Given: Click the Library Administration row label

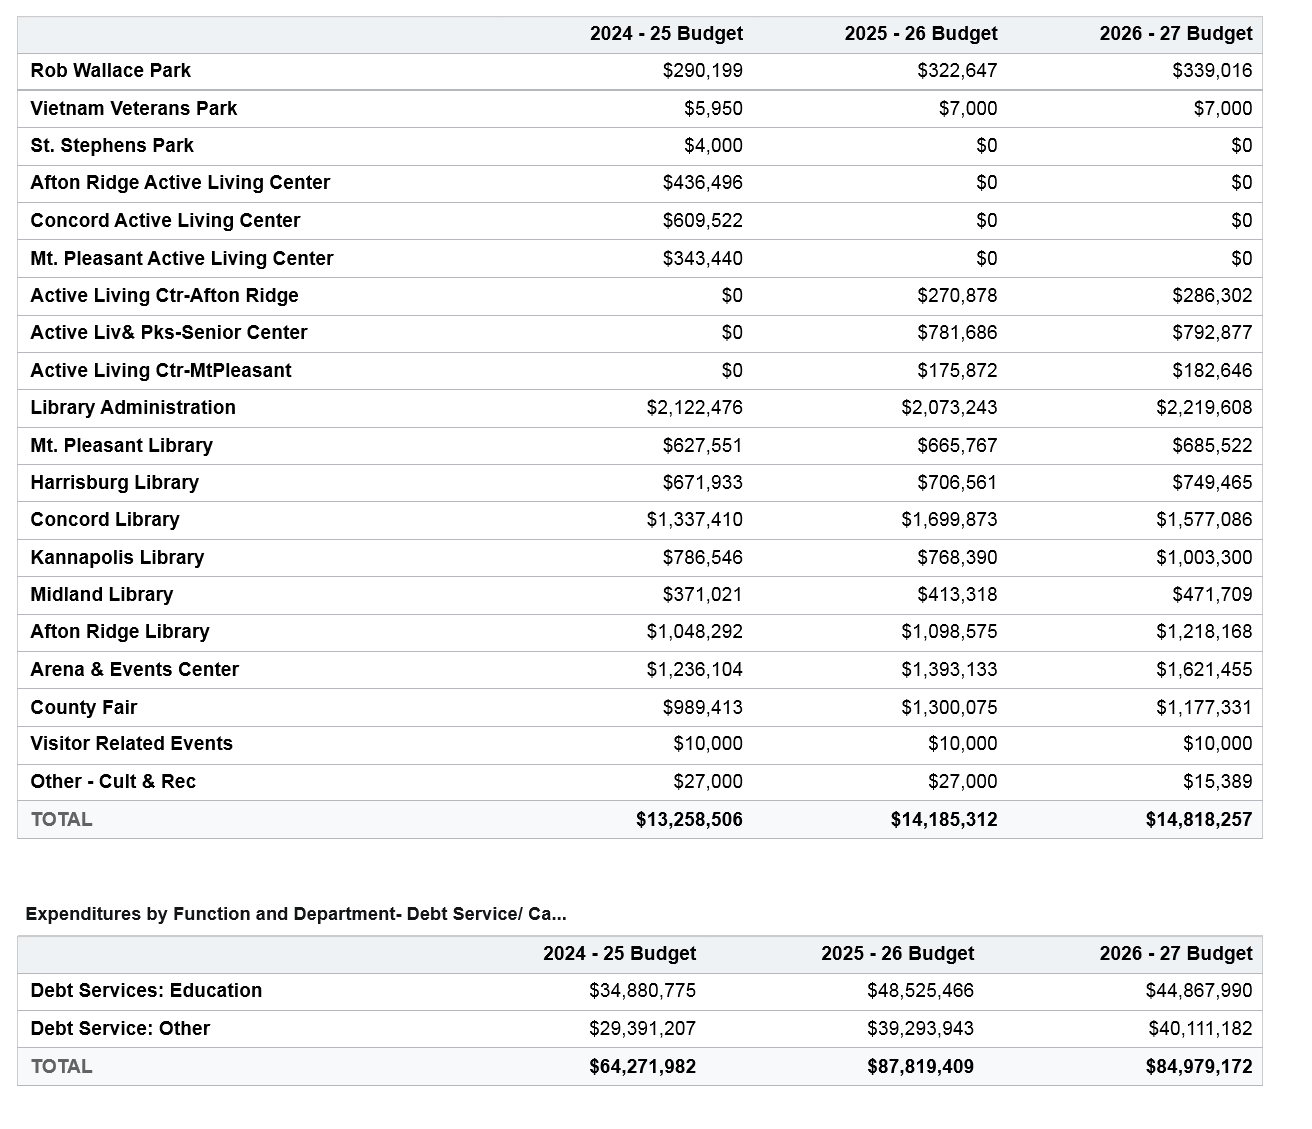Looking at the screenshot, I should point(133,408).
